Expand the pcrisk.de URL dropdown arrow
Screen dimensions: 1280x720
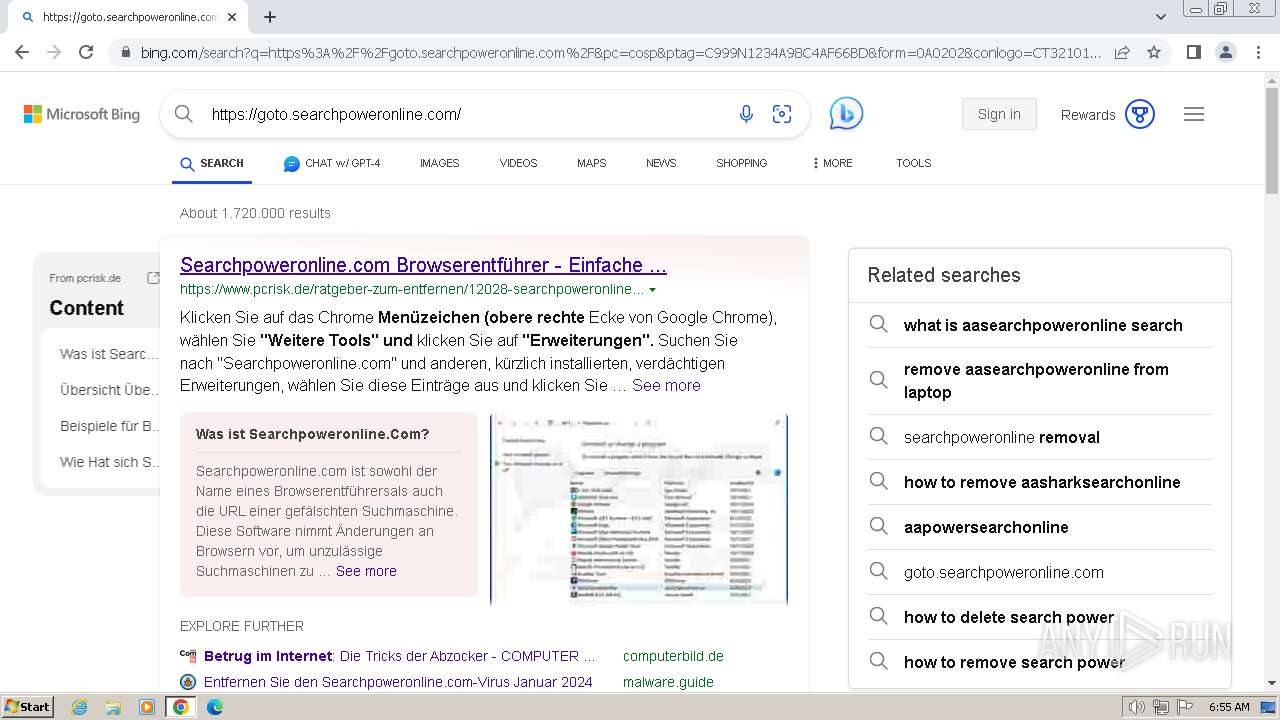point(653,290)
